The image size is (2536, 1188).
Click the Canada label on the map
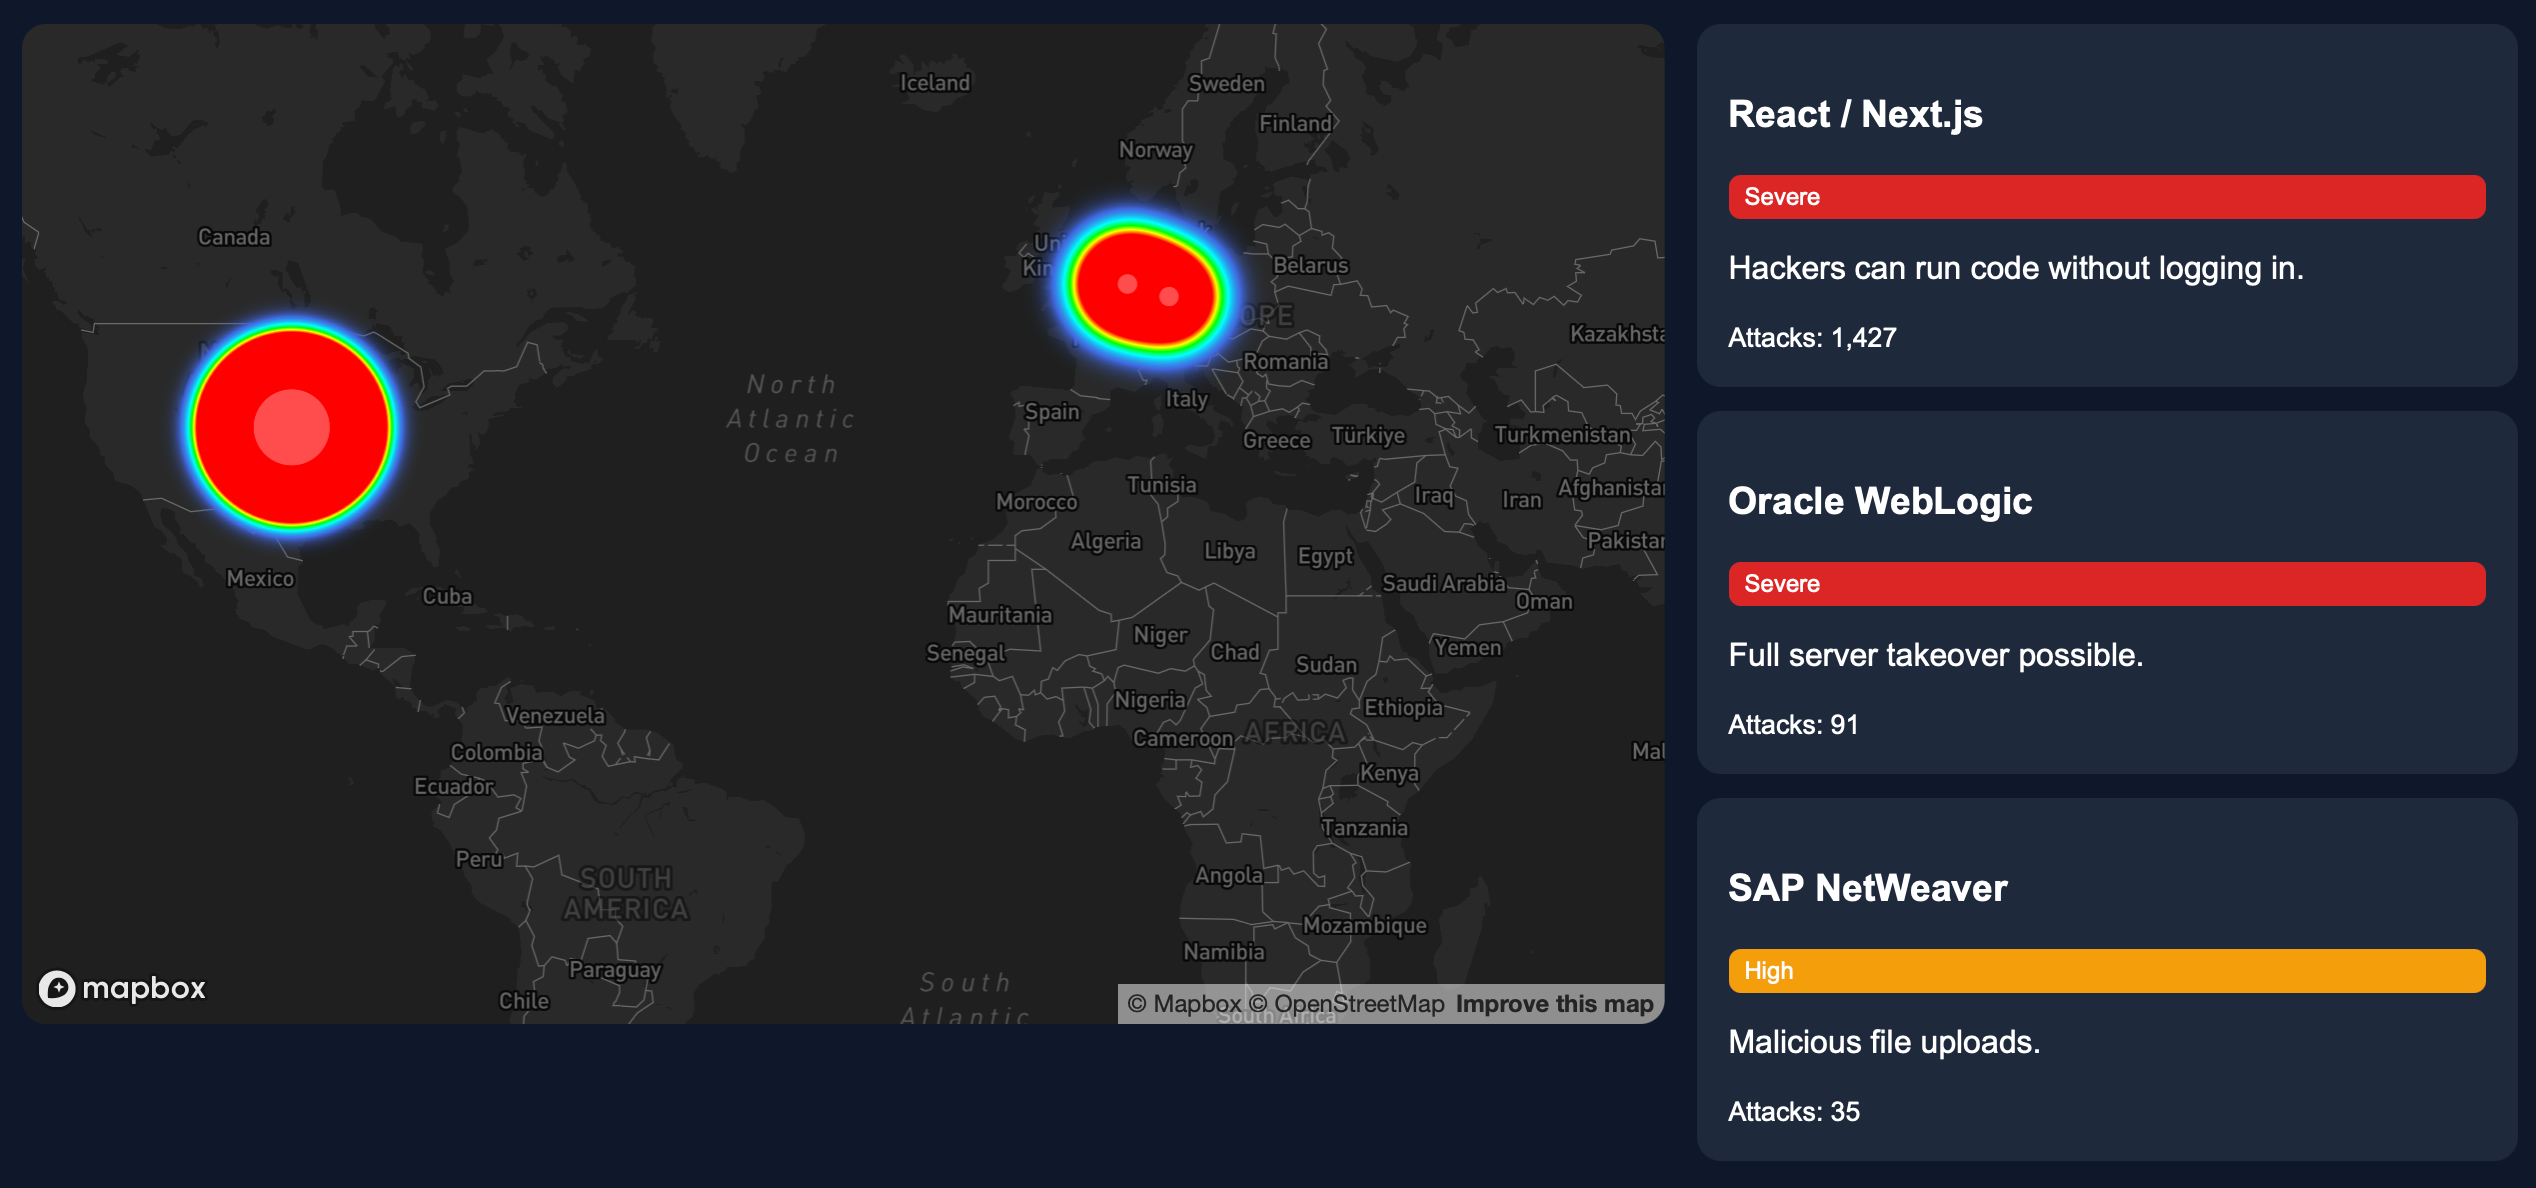point(234,237)
